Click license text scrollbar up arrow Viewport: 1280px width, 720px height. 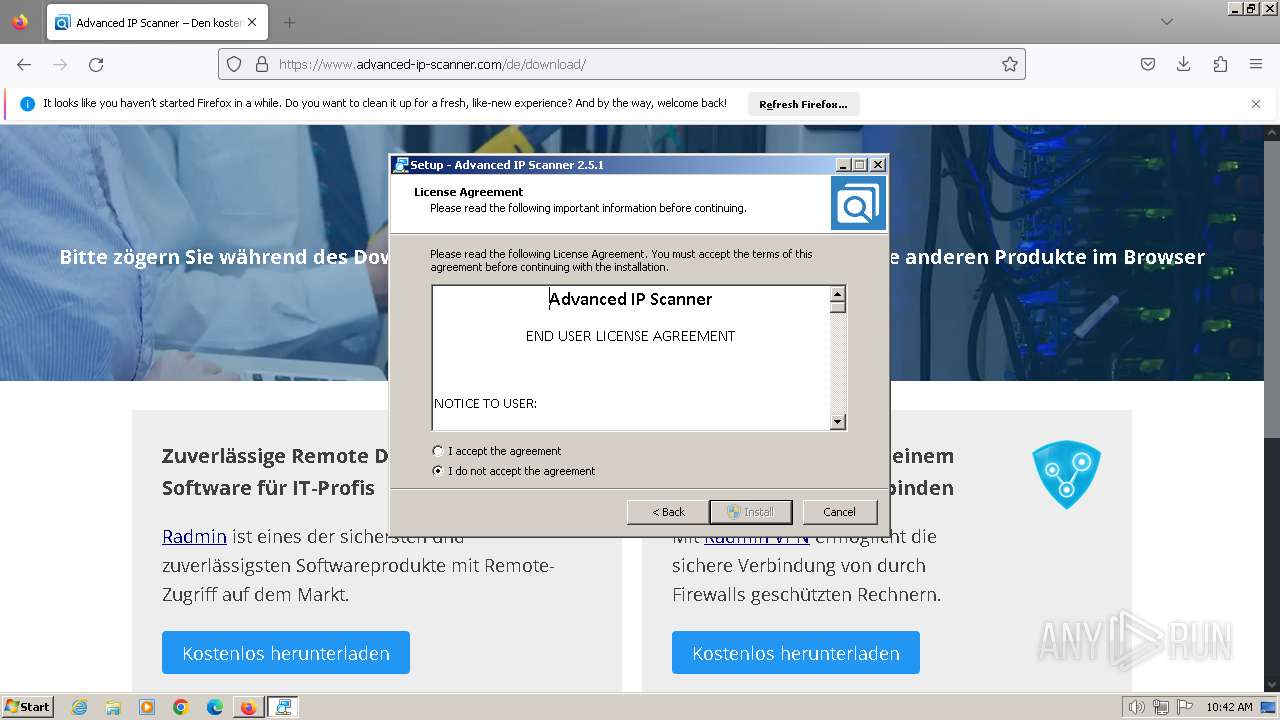click(x=838, y=294)
